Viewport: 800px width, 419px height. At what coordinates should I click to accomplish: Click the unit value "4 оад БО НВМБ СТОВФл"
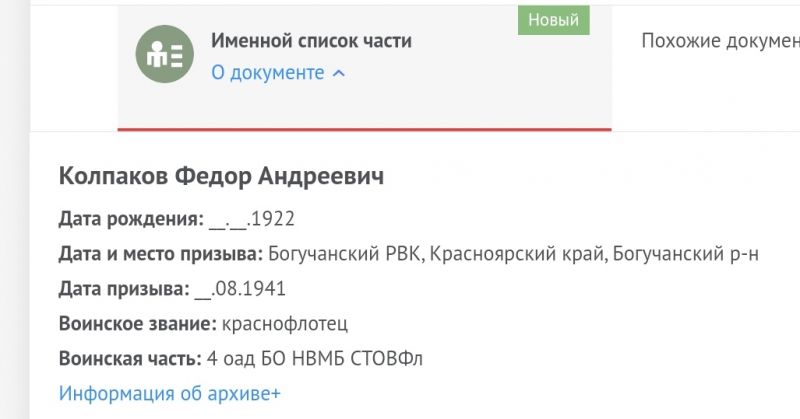(x=315, y=359)
